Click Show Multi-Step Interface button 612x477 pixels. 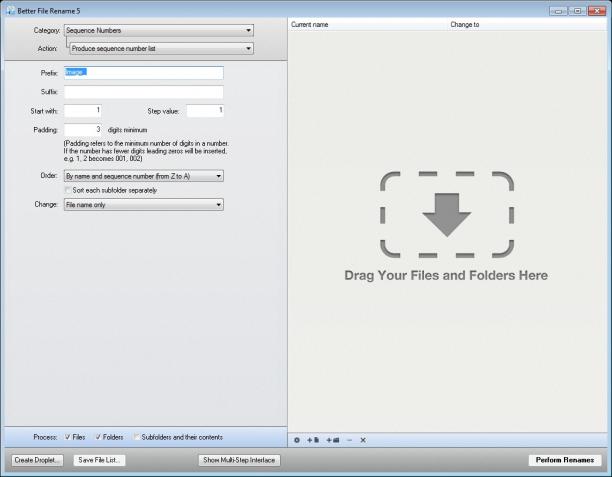pos(239,460)
